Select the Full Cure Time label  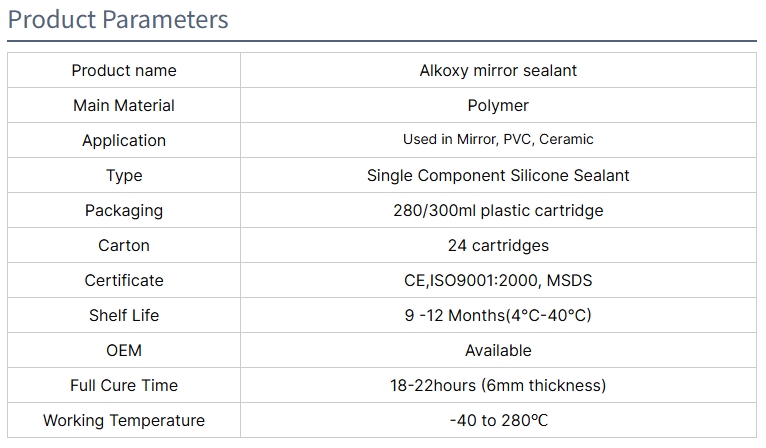[x=124, y=385]
